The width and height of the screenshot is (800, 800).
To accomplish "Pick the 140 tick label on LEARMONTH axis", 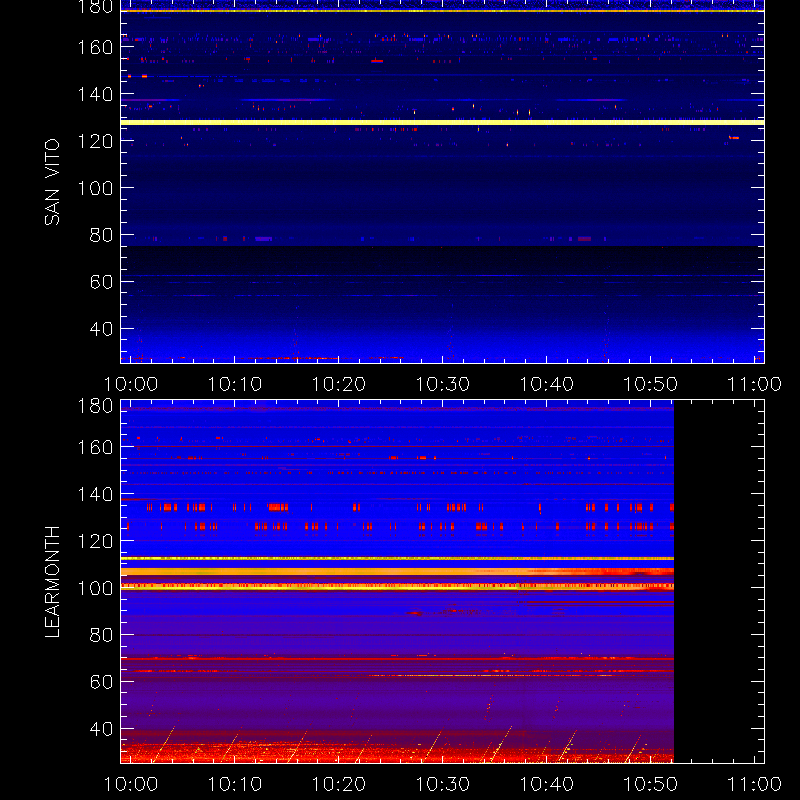I will 95,494.
